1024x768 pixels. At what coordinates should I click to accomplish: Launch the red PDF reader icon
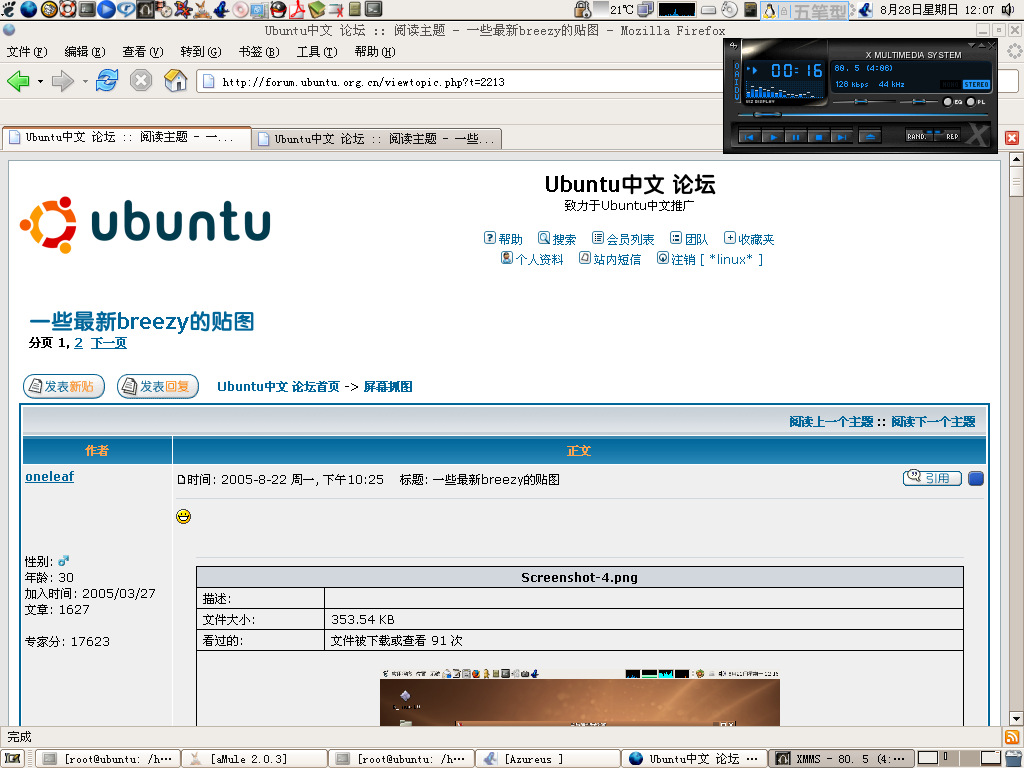(298, 9)
